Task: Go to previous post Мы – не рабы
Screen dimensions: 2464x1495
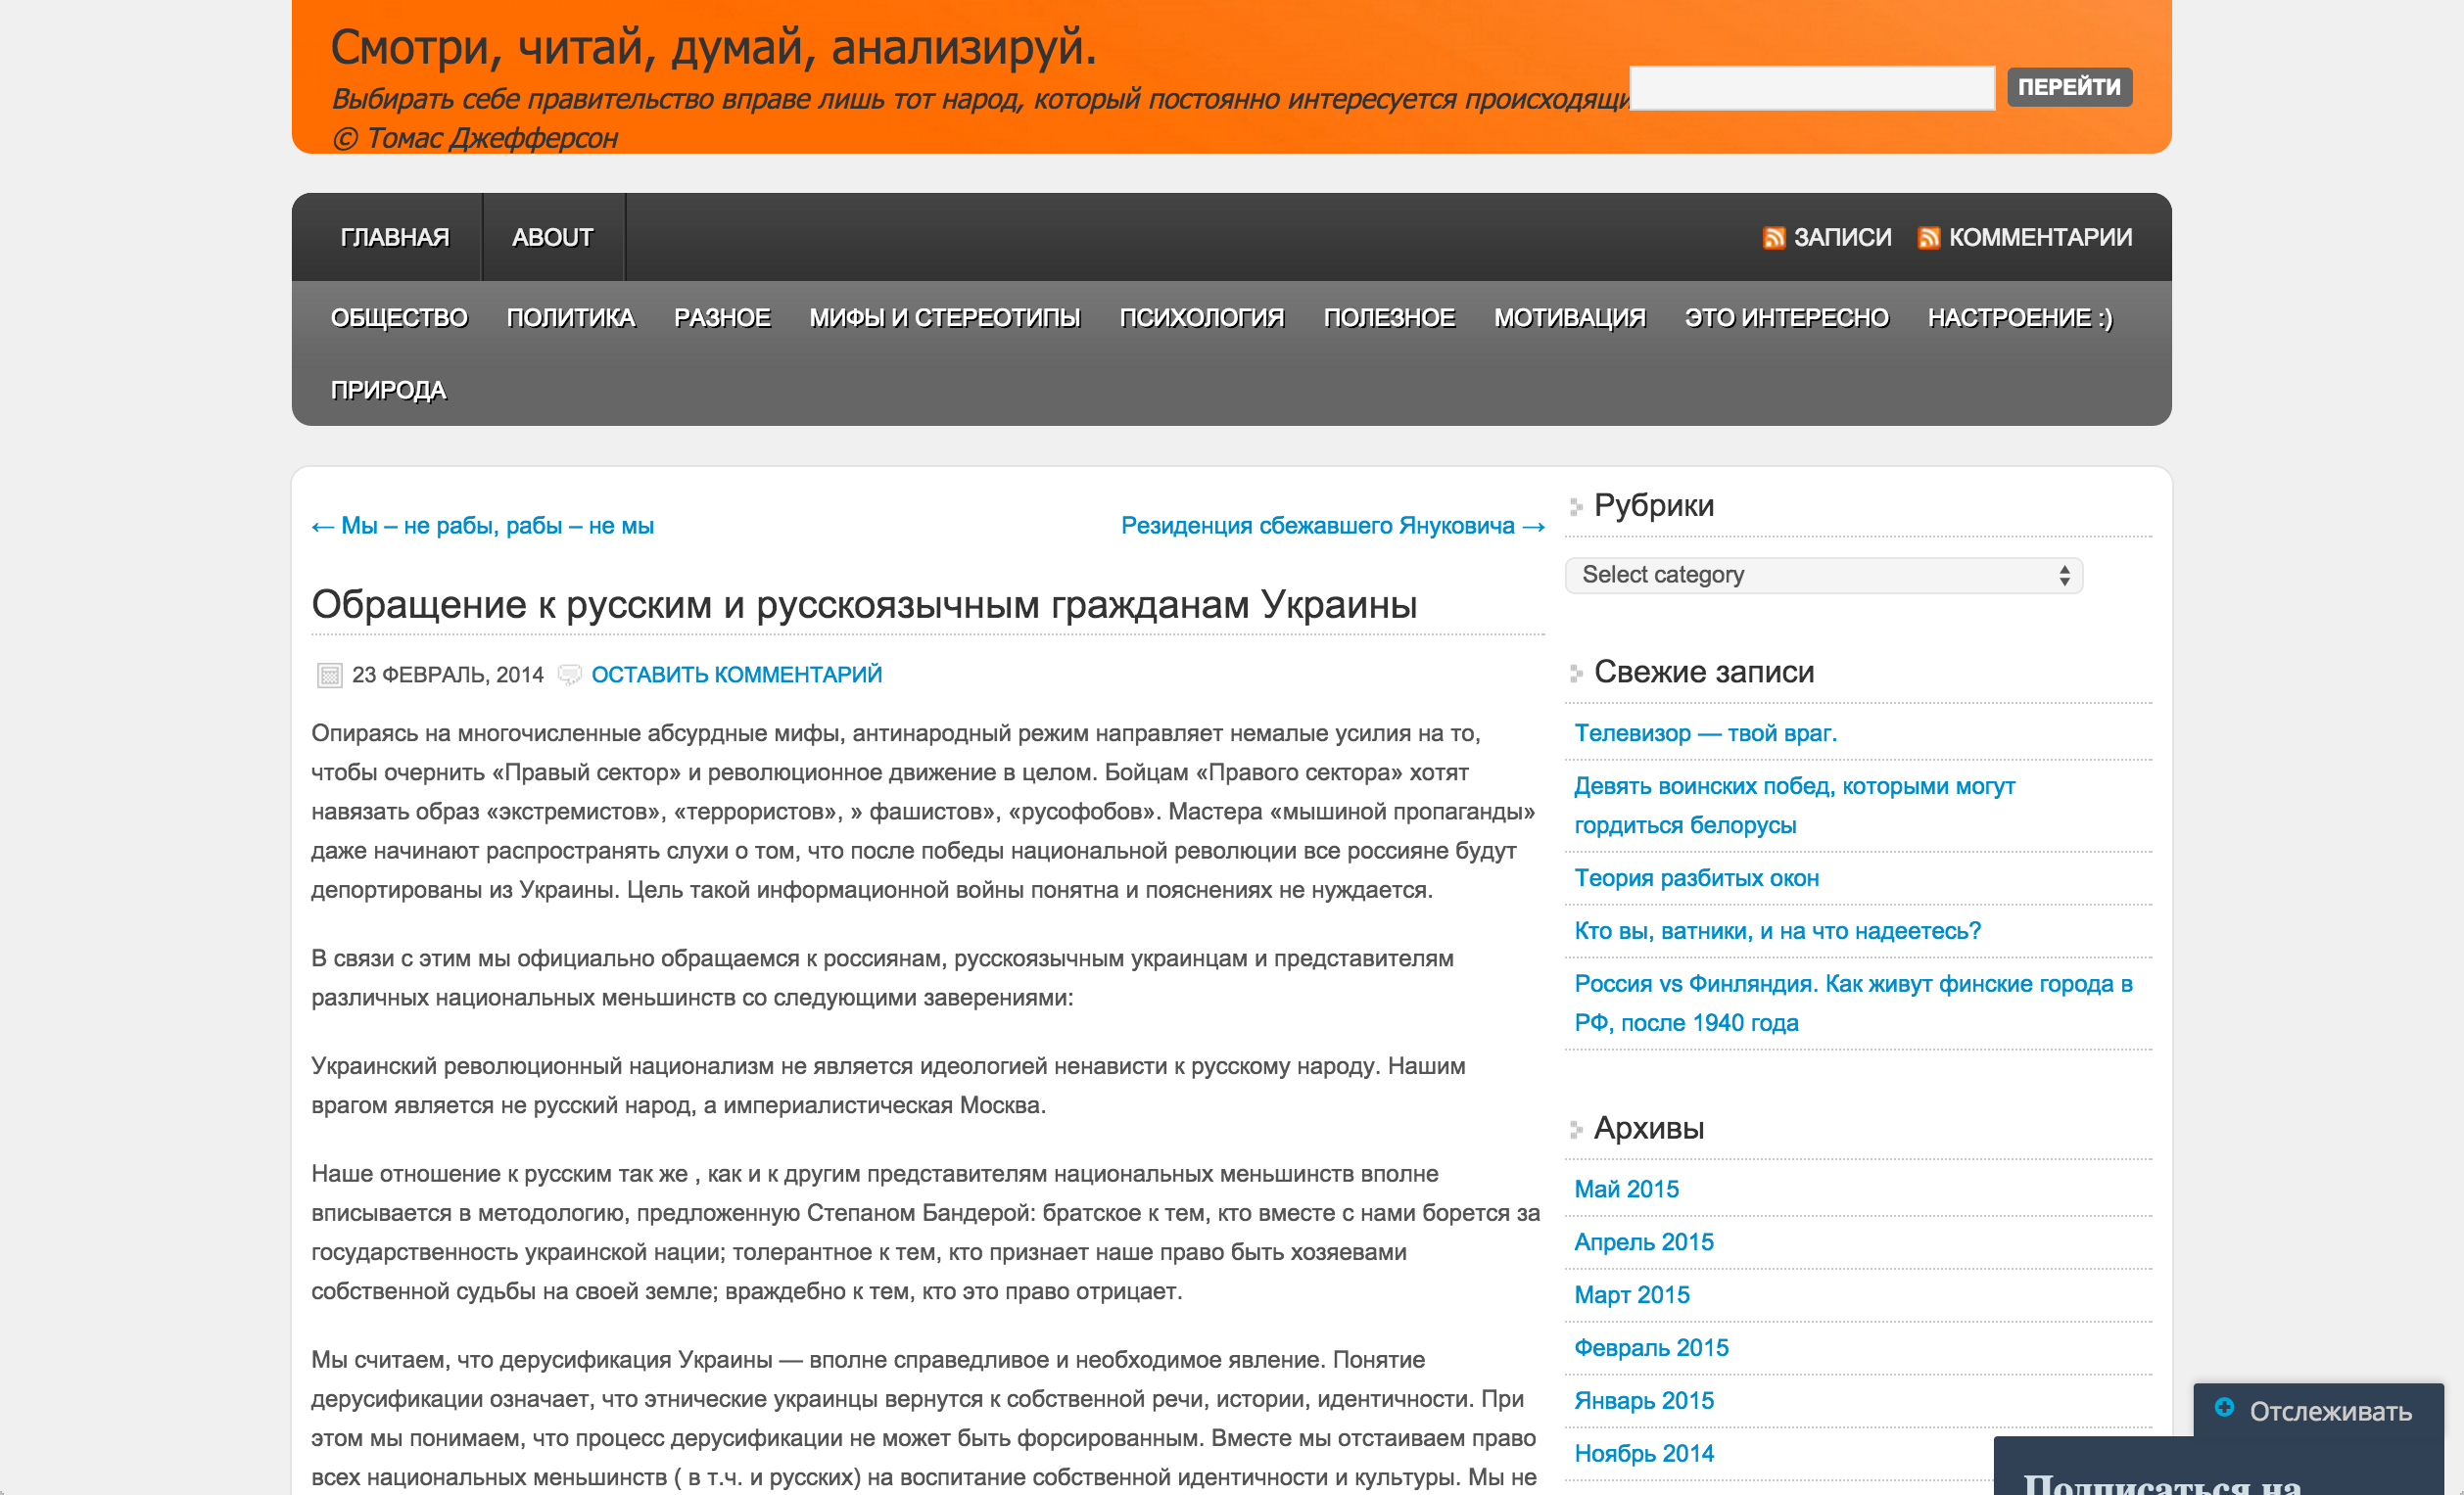Action: 482,526
